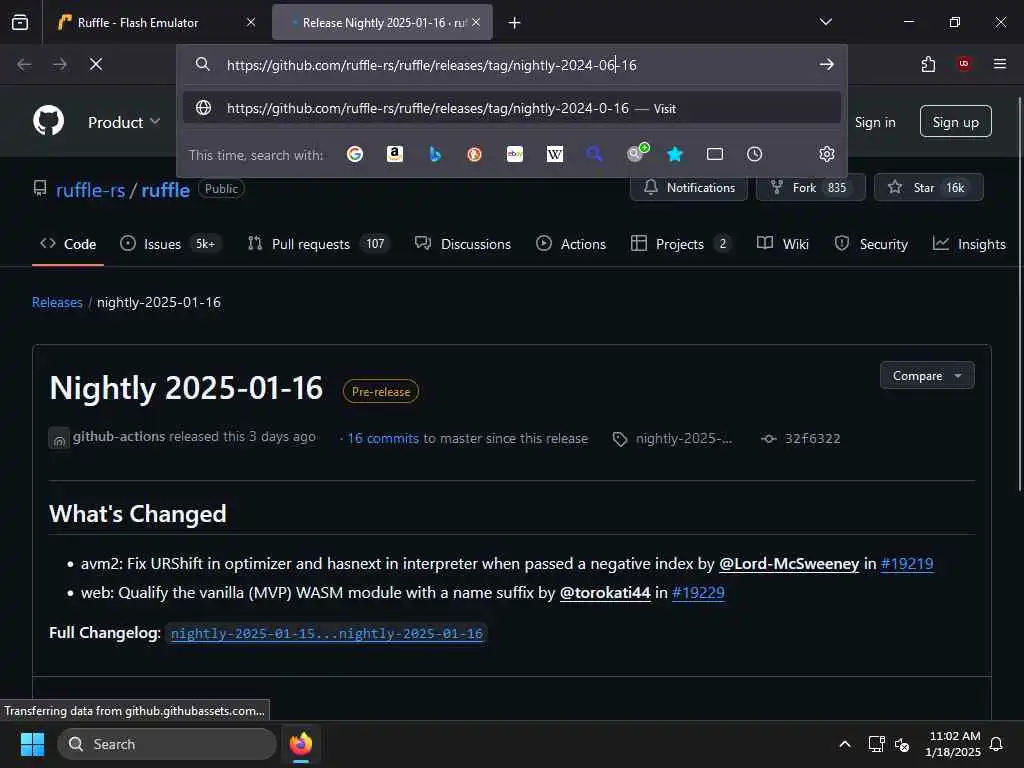Click the Firefox taskbar icon

[x=301, y=744]
